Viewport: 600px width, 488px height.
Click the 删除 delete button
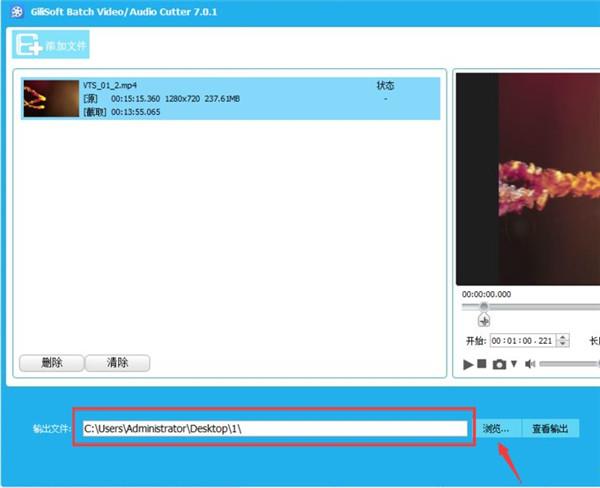coord(51,362)
